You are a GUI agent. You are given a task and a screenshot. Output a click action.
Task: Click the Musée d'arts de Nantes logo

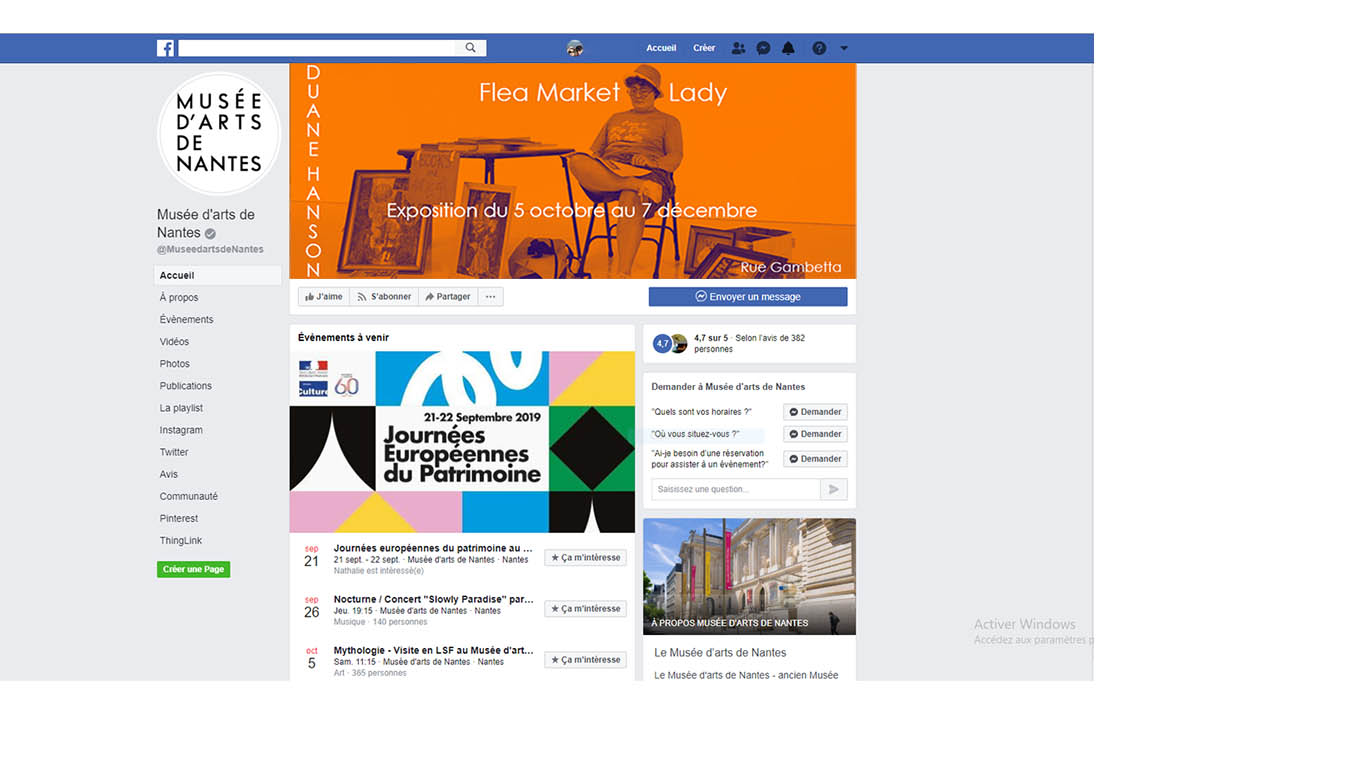(x=219, y=133)
